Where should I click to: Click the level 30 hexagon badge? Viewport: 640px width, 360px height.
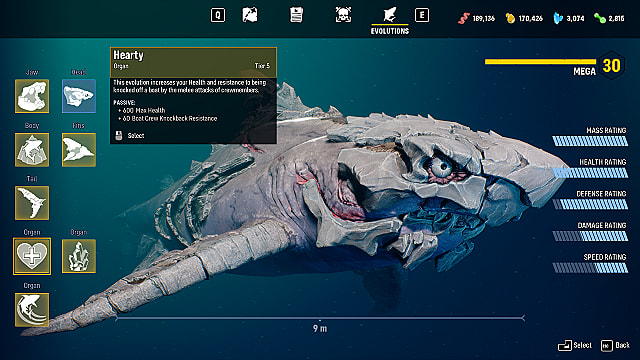(611, 65)
